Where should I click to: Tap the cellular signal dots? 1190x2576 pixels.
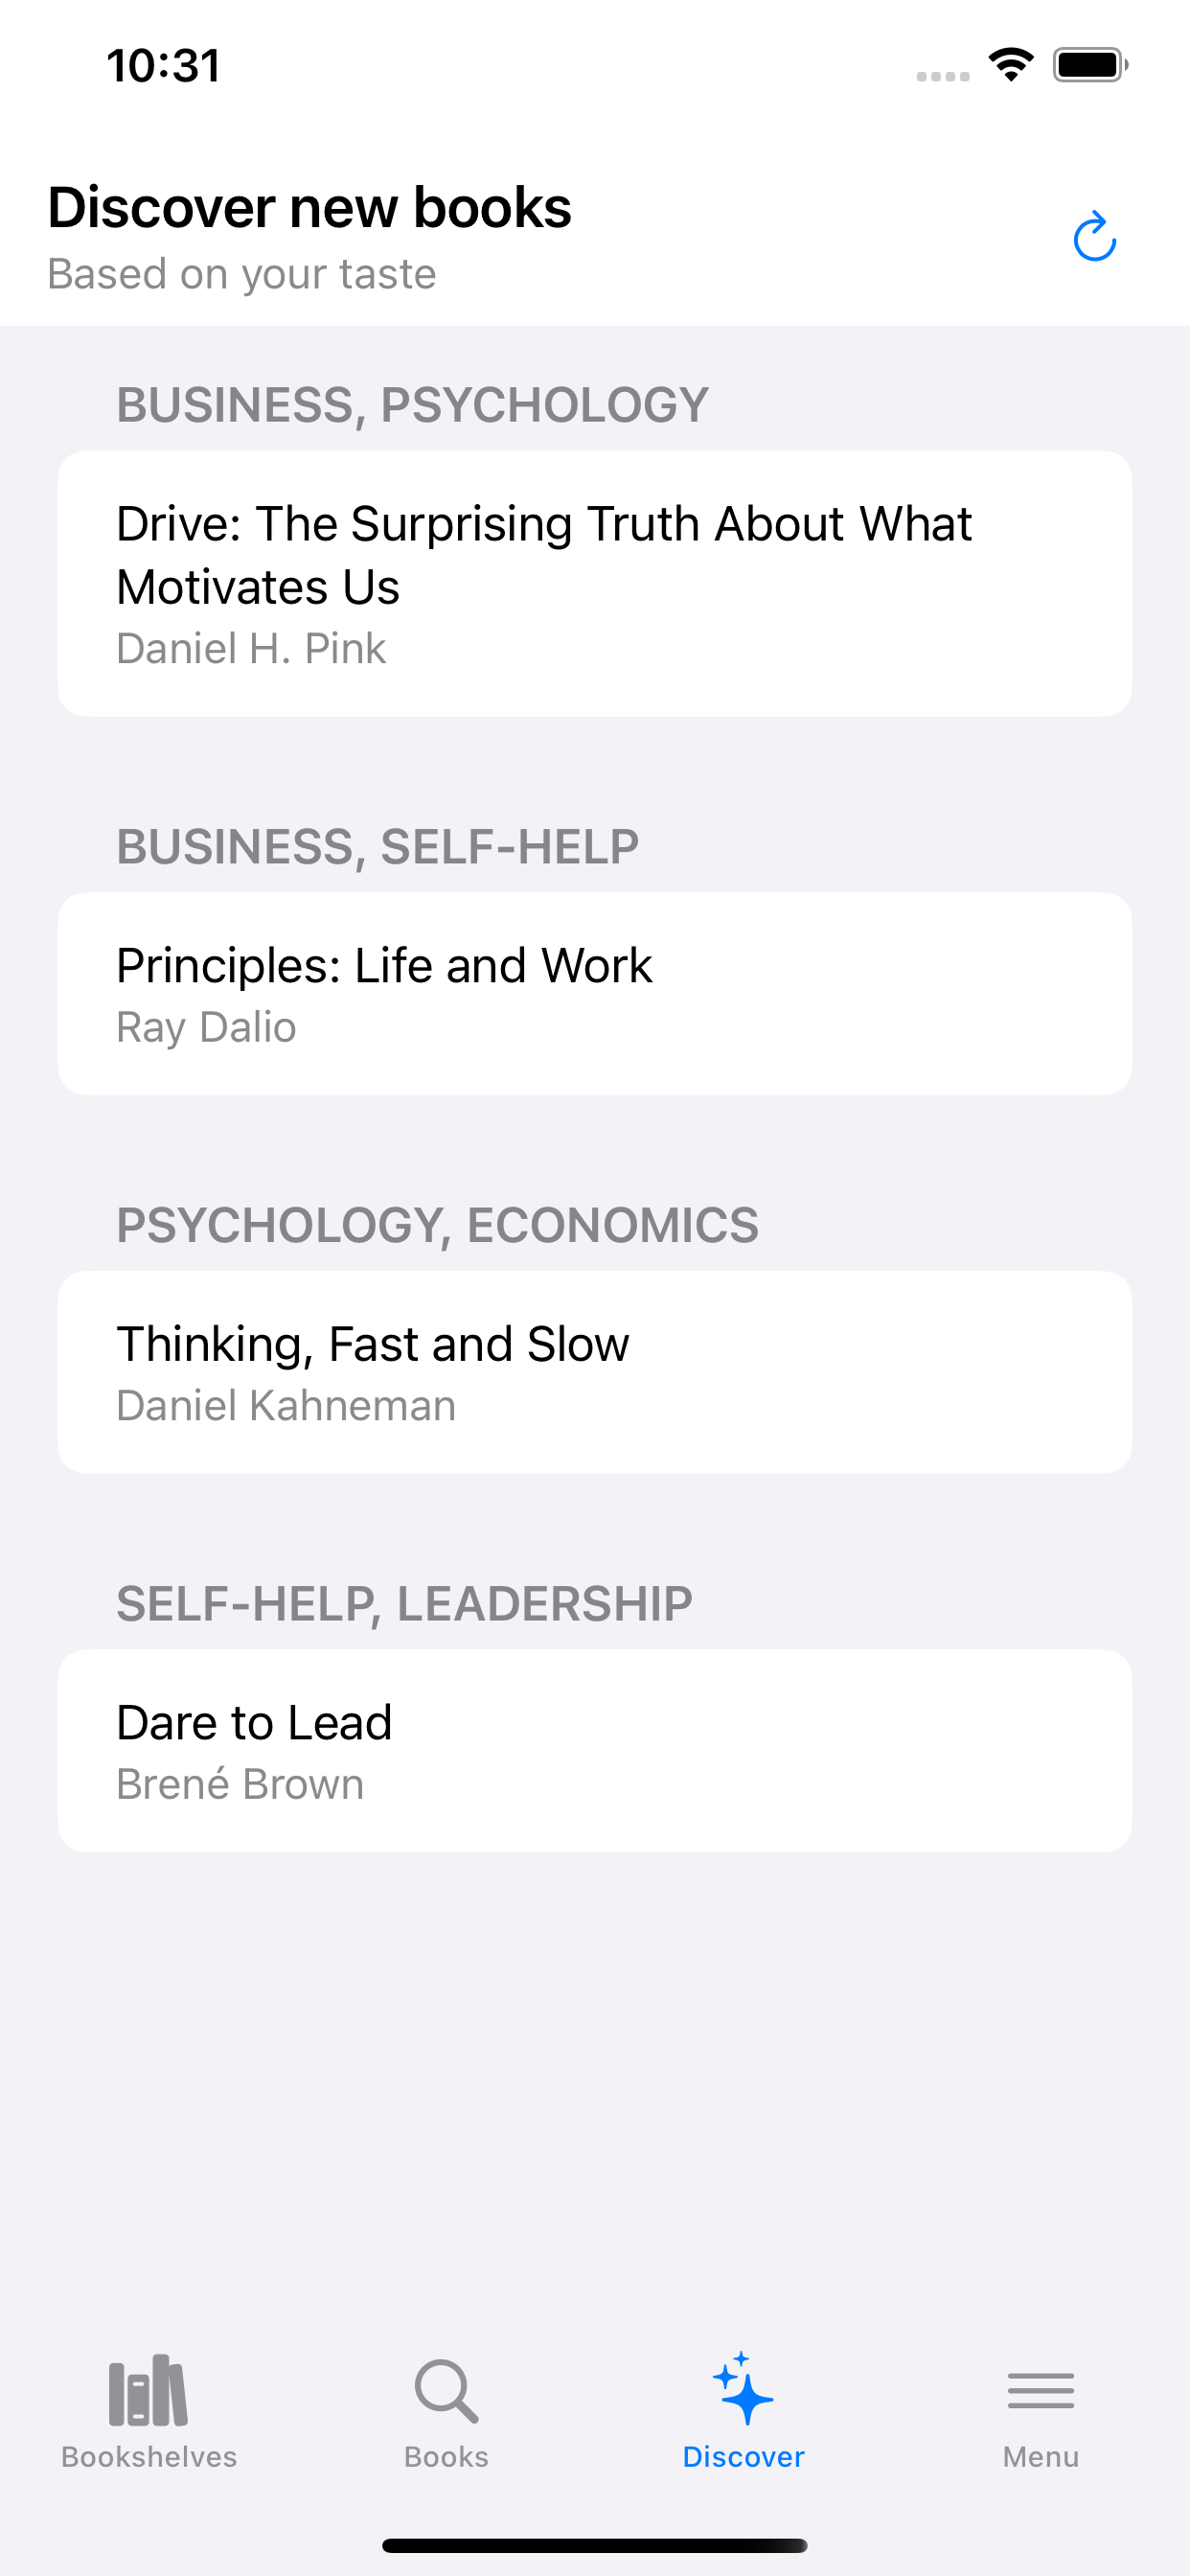943,76
